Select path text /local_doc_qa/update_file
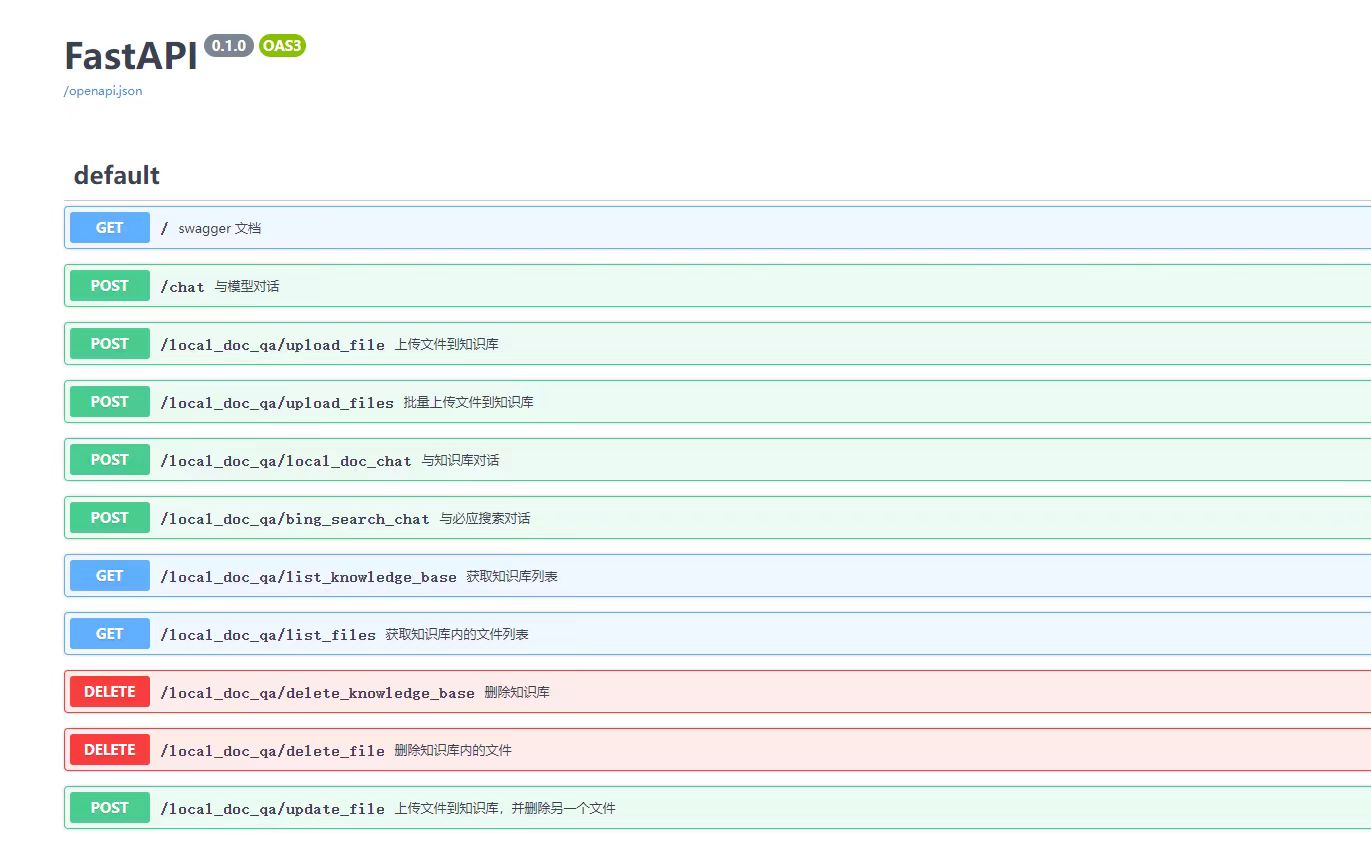The width and height of the screenshot is (1371, 845). (272, 809)
